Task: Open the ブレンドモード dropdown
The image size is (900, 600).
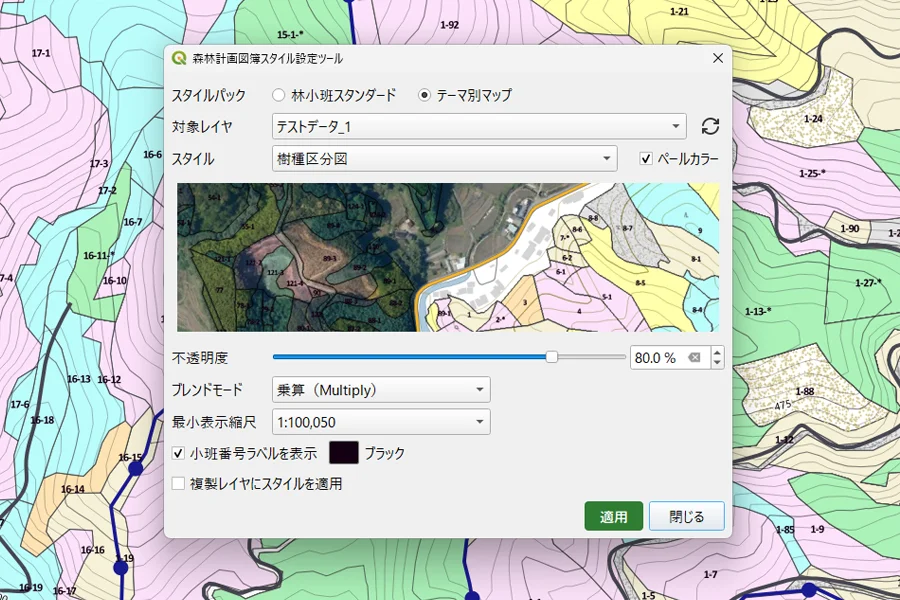Action: point(381,390)
